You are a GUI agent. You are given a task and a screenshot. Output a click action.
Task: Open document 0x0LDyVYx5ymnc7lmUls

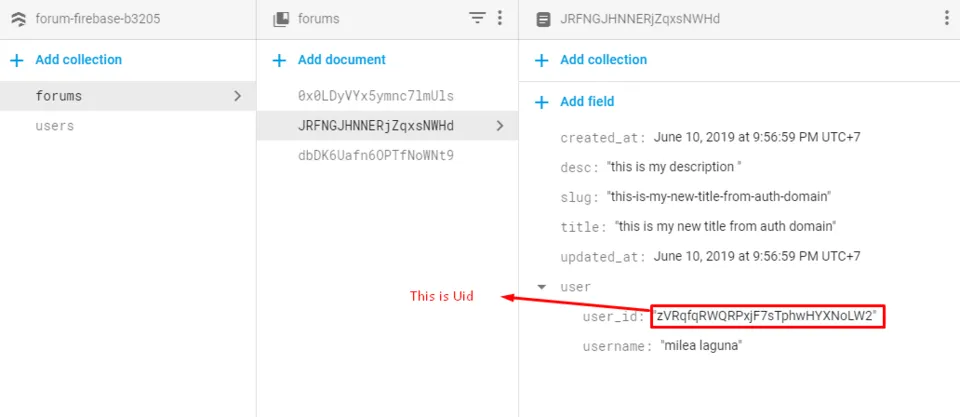376,96
